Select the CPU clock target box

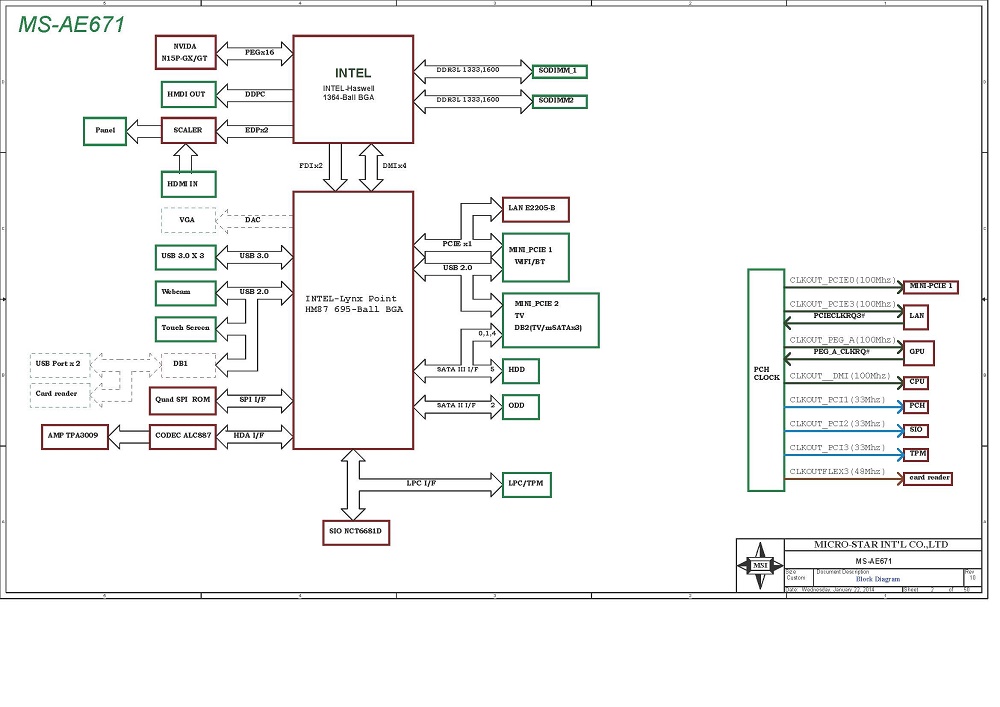[x=916, y=383]
